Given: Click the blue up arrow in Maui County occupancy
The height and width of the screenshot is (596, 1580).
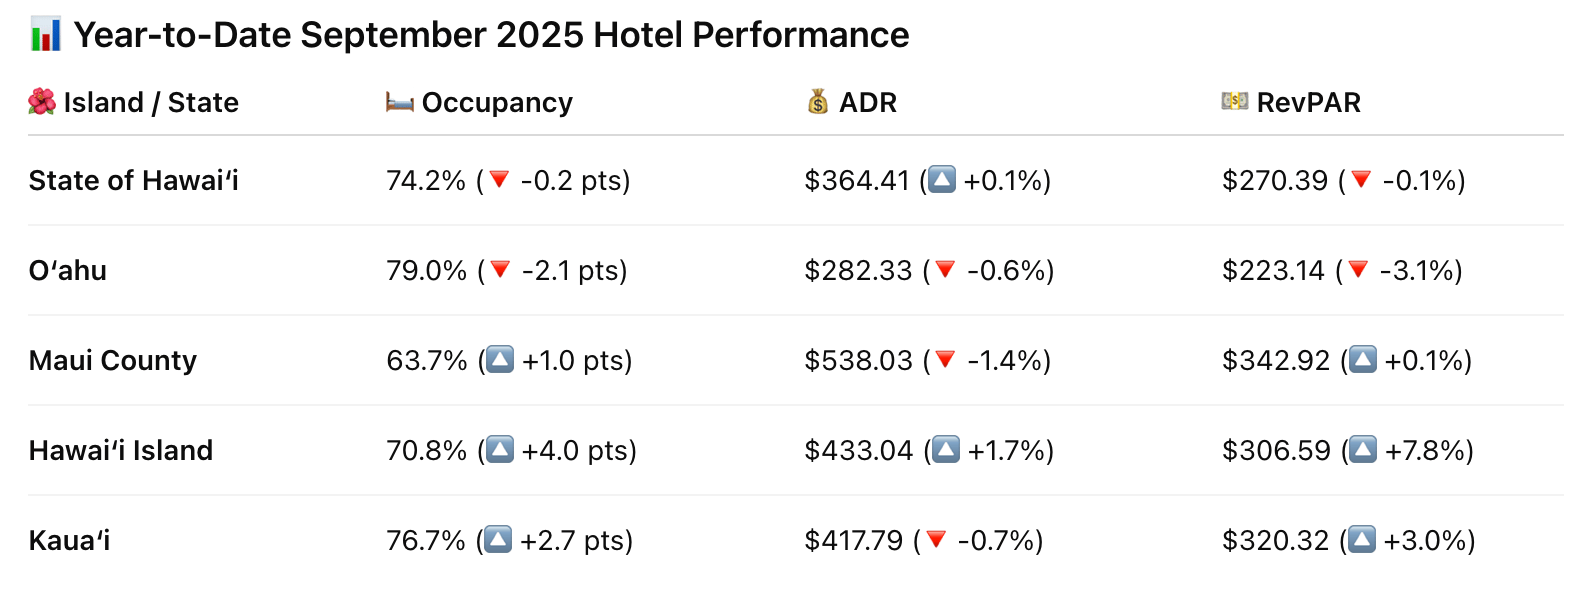Looking at the screenshot, I should click(500, 360).
